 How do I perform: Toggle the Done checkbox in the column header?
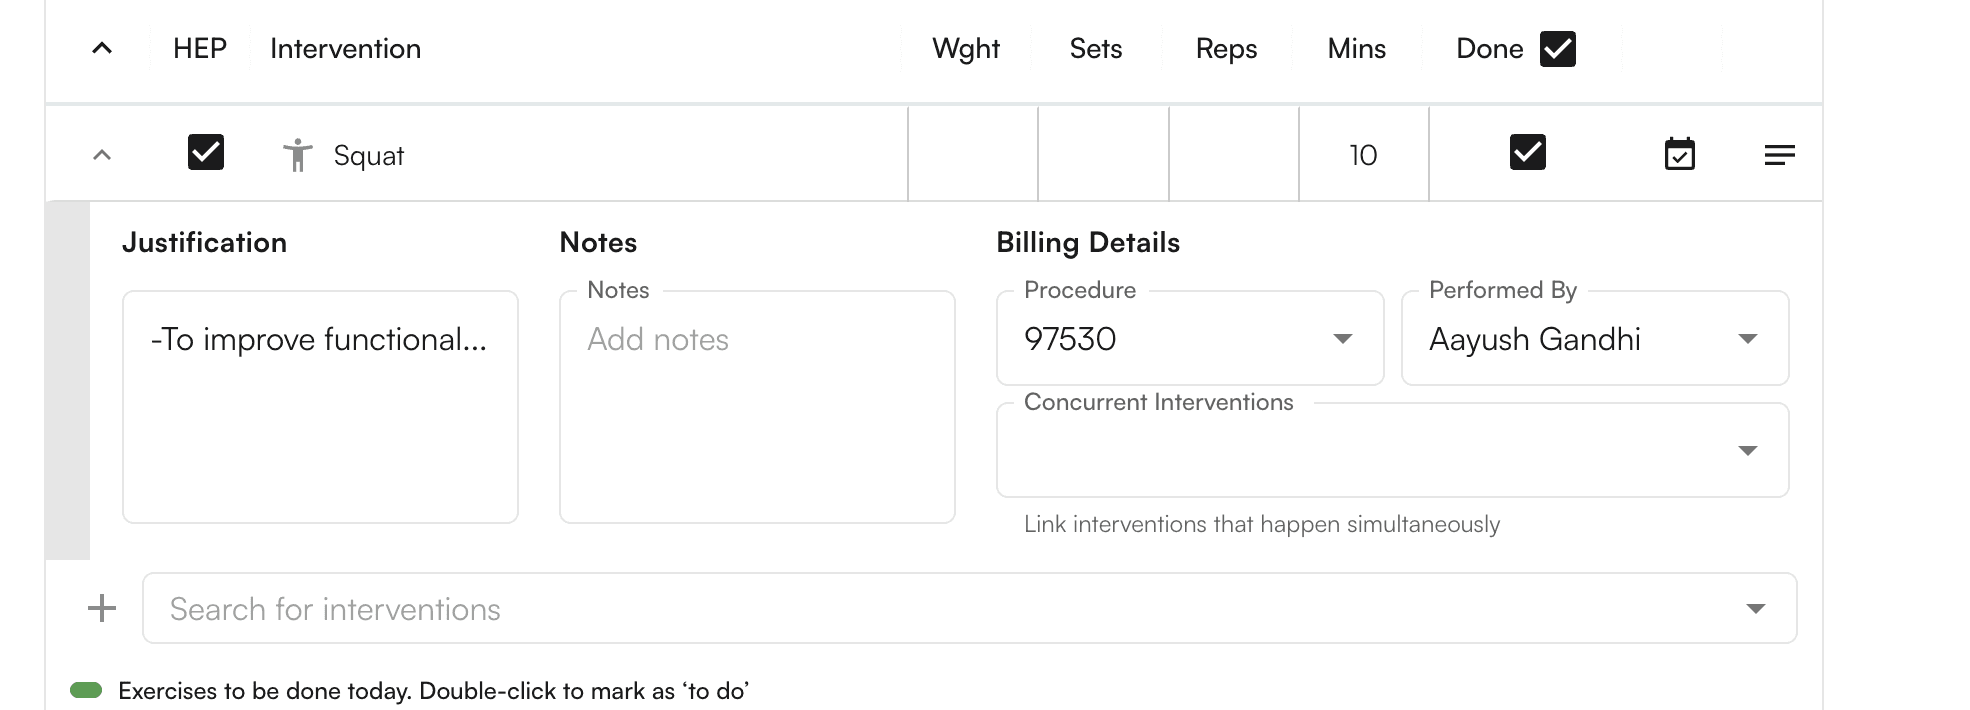[x=1556, y=47]
